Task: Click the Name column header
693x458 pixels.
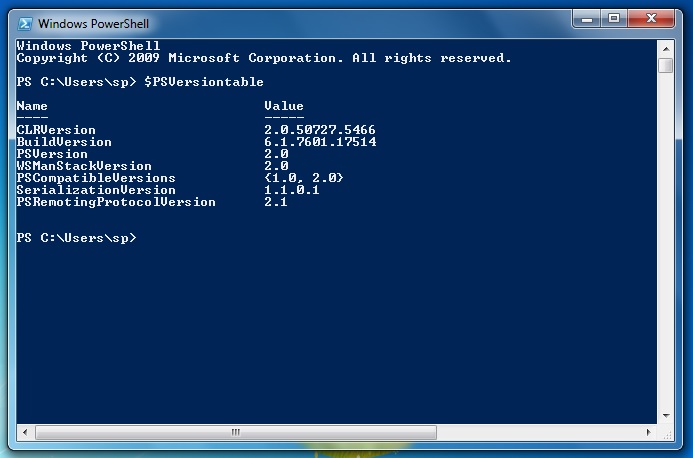Action: coord(32,106)
